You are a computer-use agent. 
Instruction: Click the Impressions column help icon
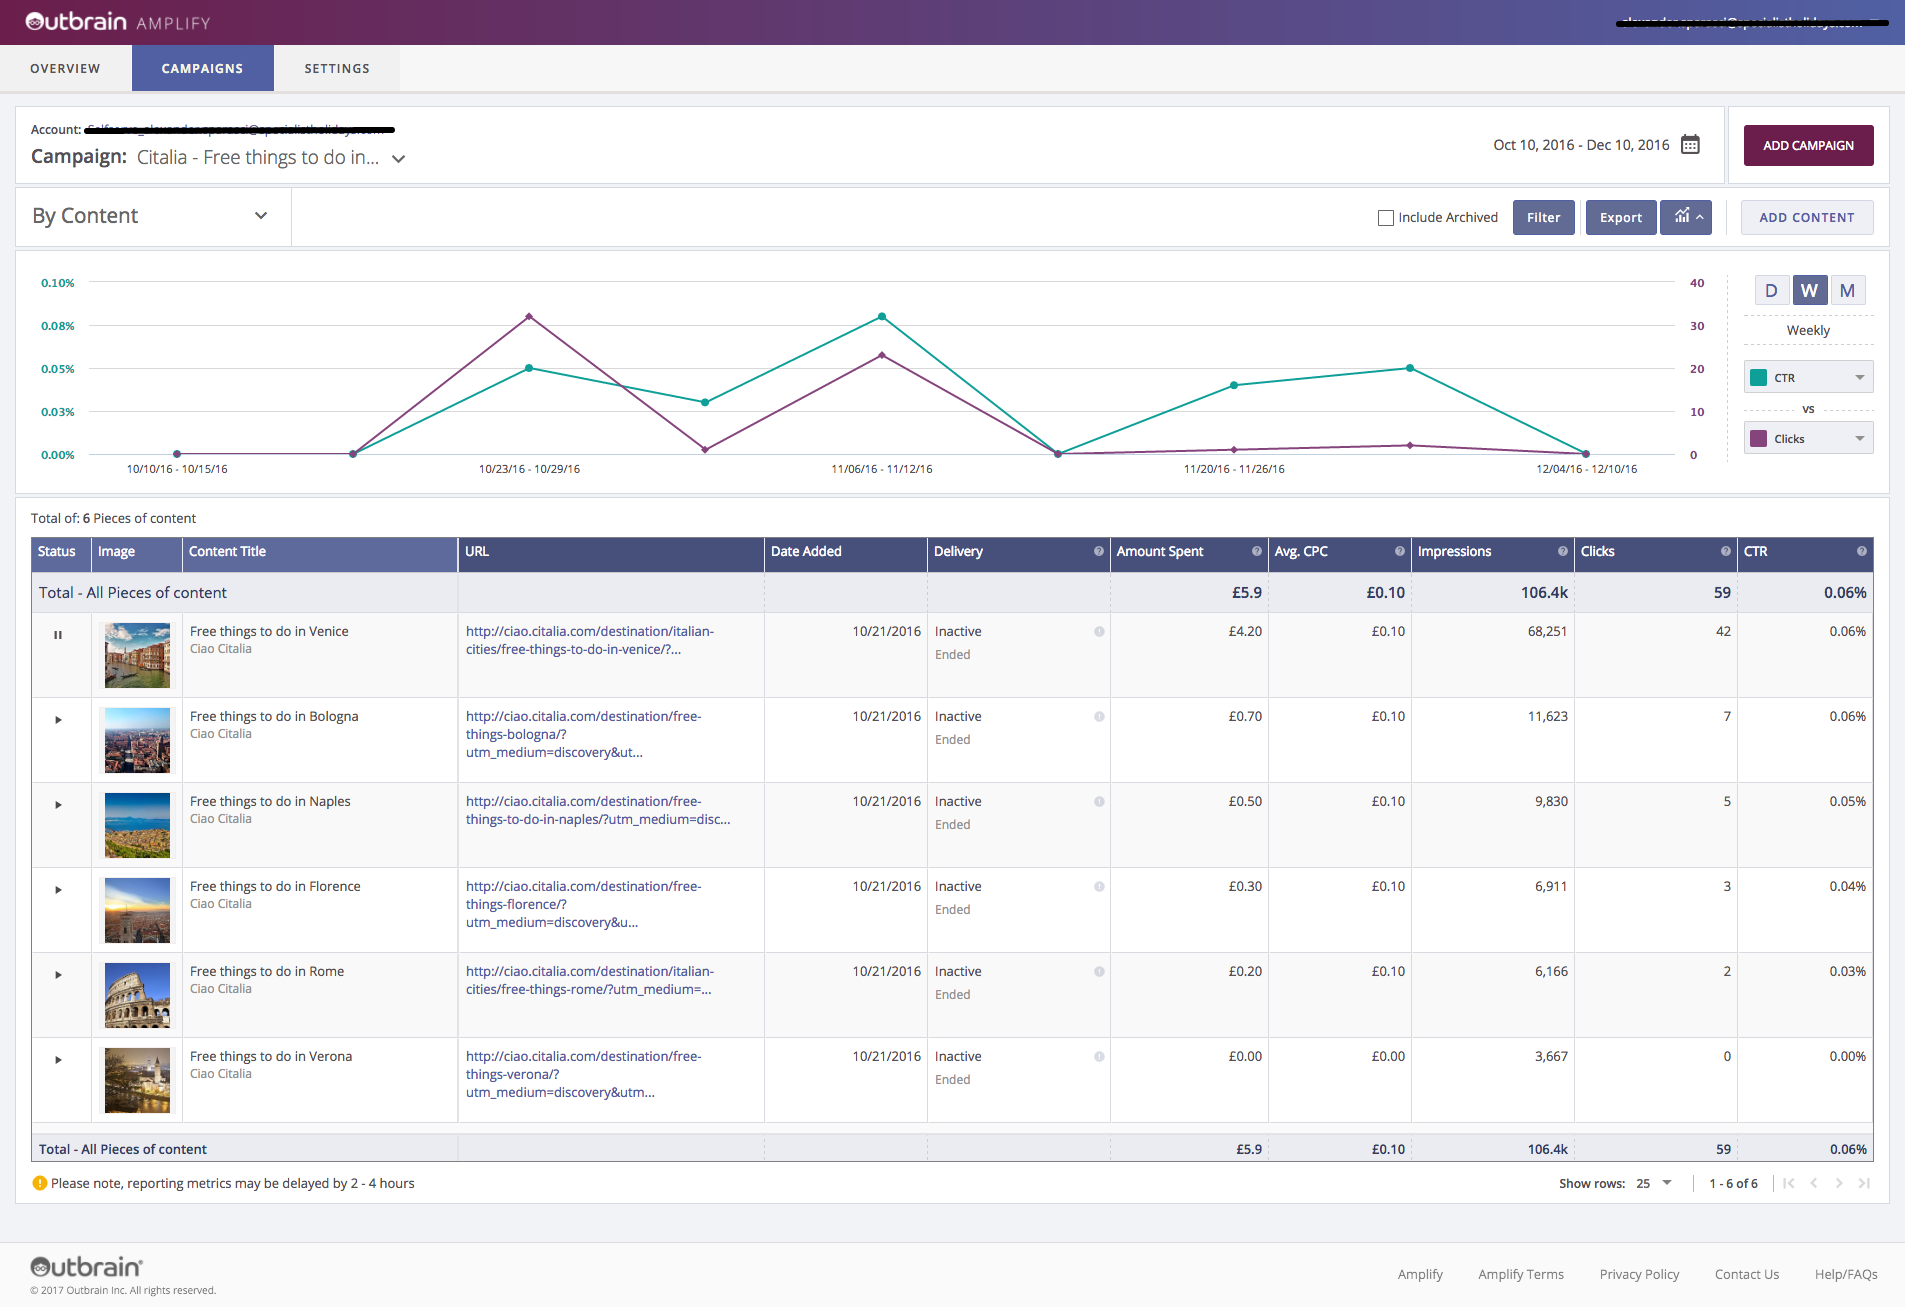pyautogui.click(x=1563, y=551)
